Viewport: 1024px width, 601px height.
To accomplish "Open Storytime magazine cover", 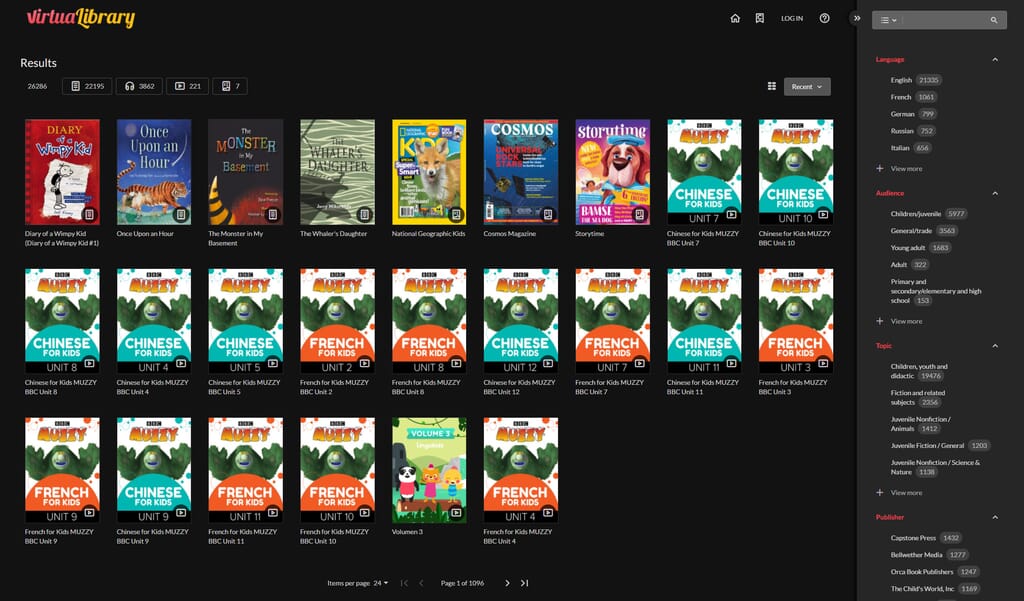I will (613, 172).
